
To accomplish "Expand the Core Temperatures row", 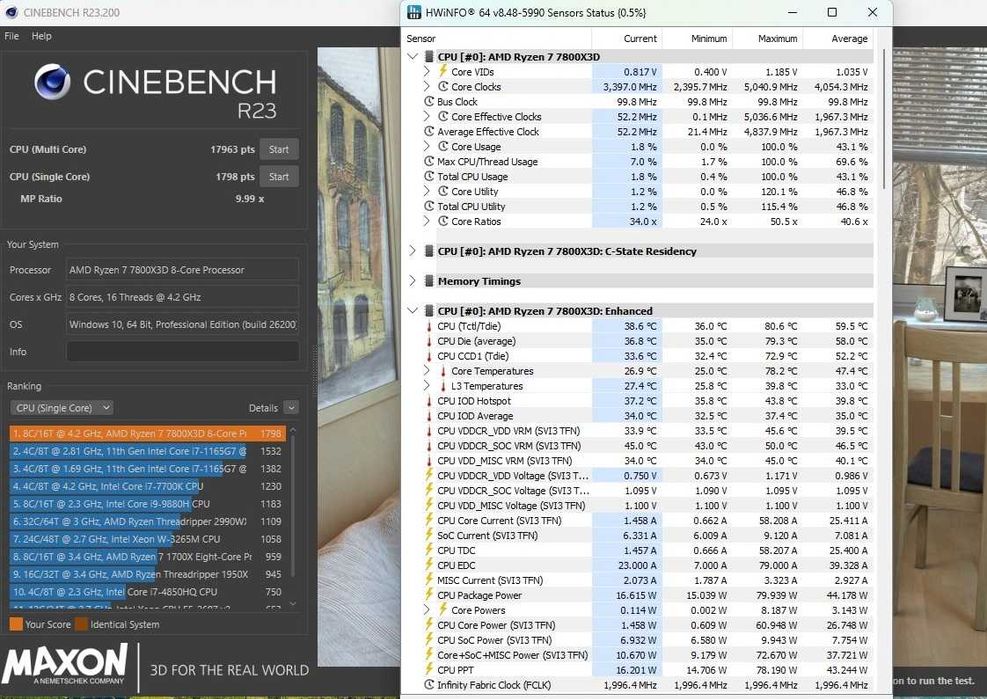I will pos(427,371).
